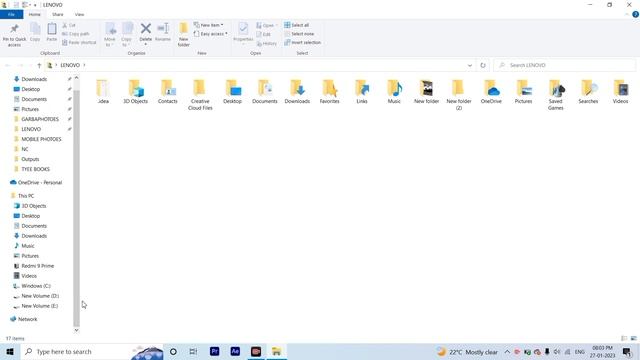Select the Desktop folder in file pane
This screenshot has width=640, height=360.
point(233,91)
